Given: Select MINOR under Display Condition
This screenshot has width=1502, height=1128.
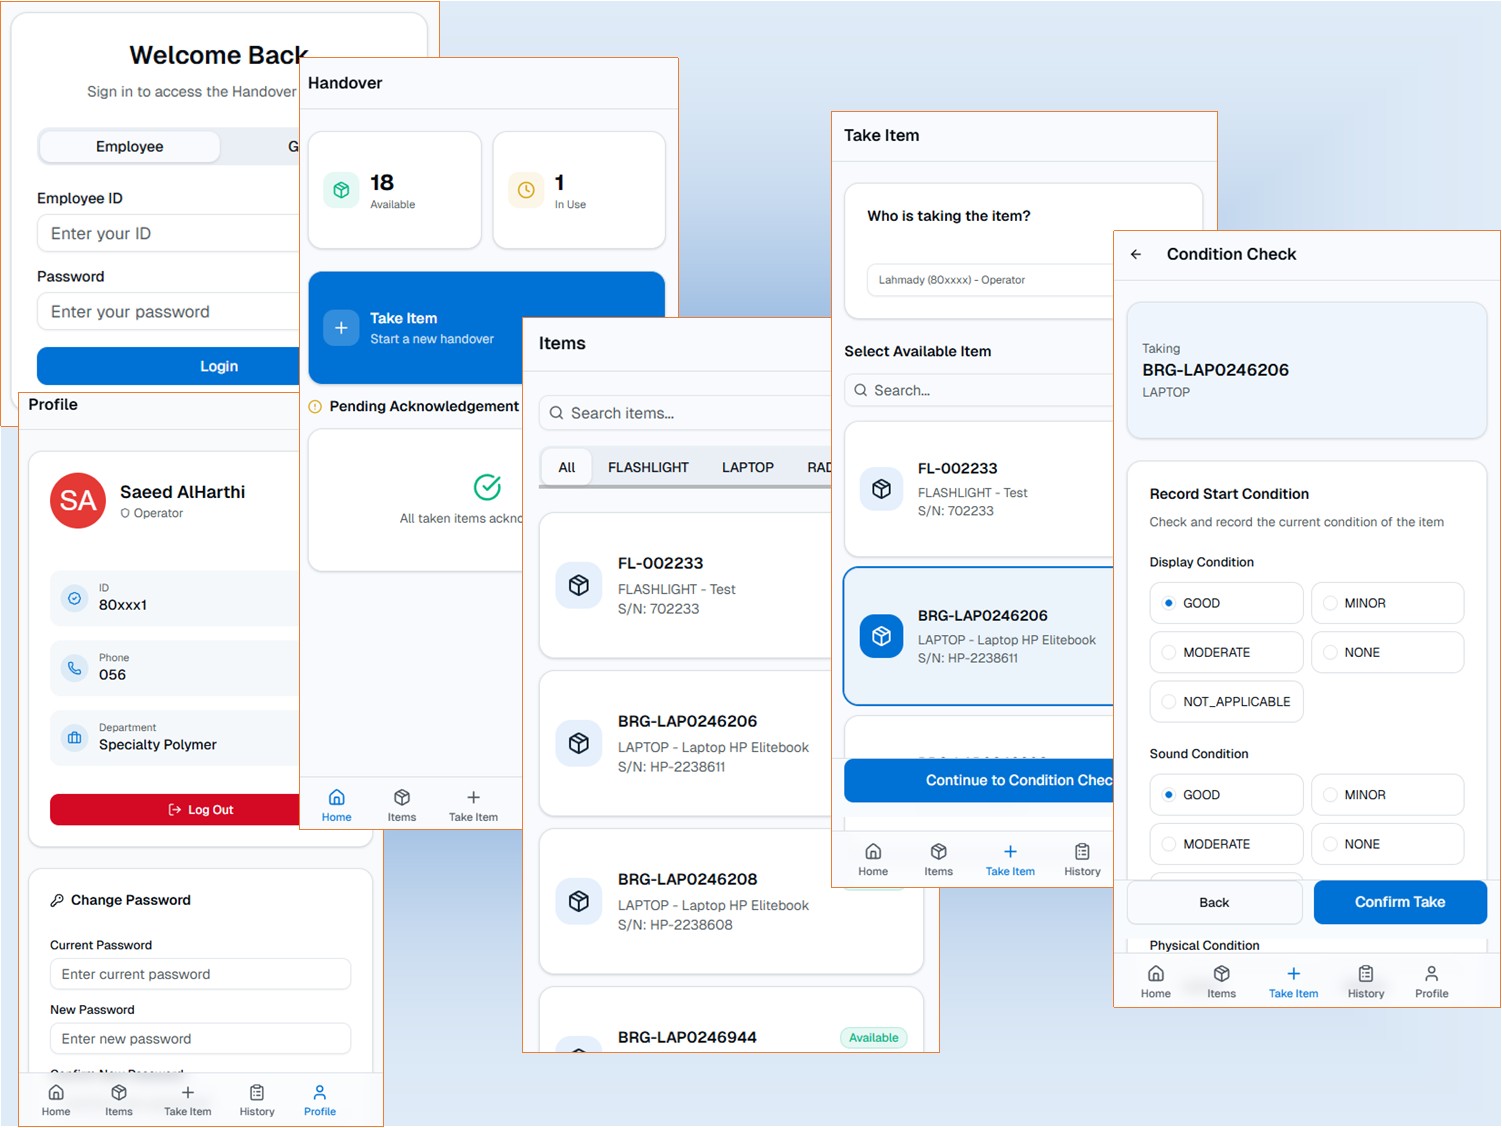Looking at the screenshot, I should [x=1387, y=603].
